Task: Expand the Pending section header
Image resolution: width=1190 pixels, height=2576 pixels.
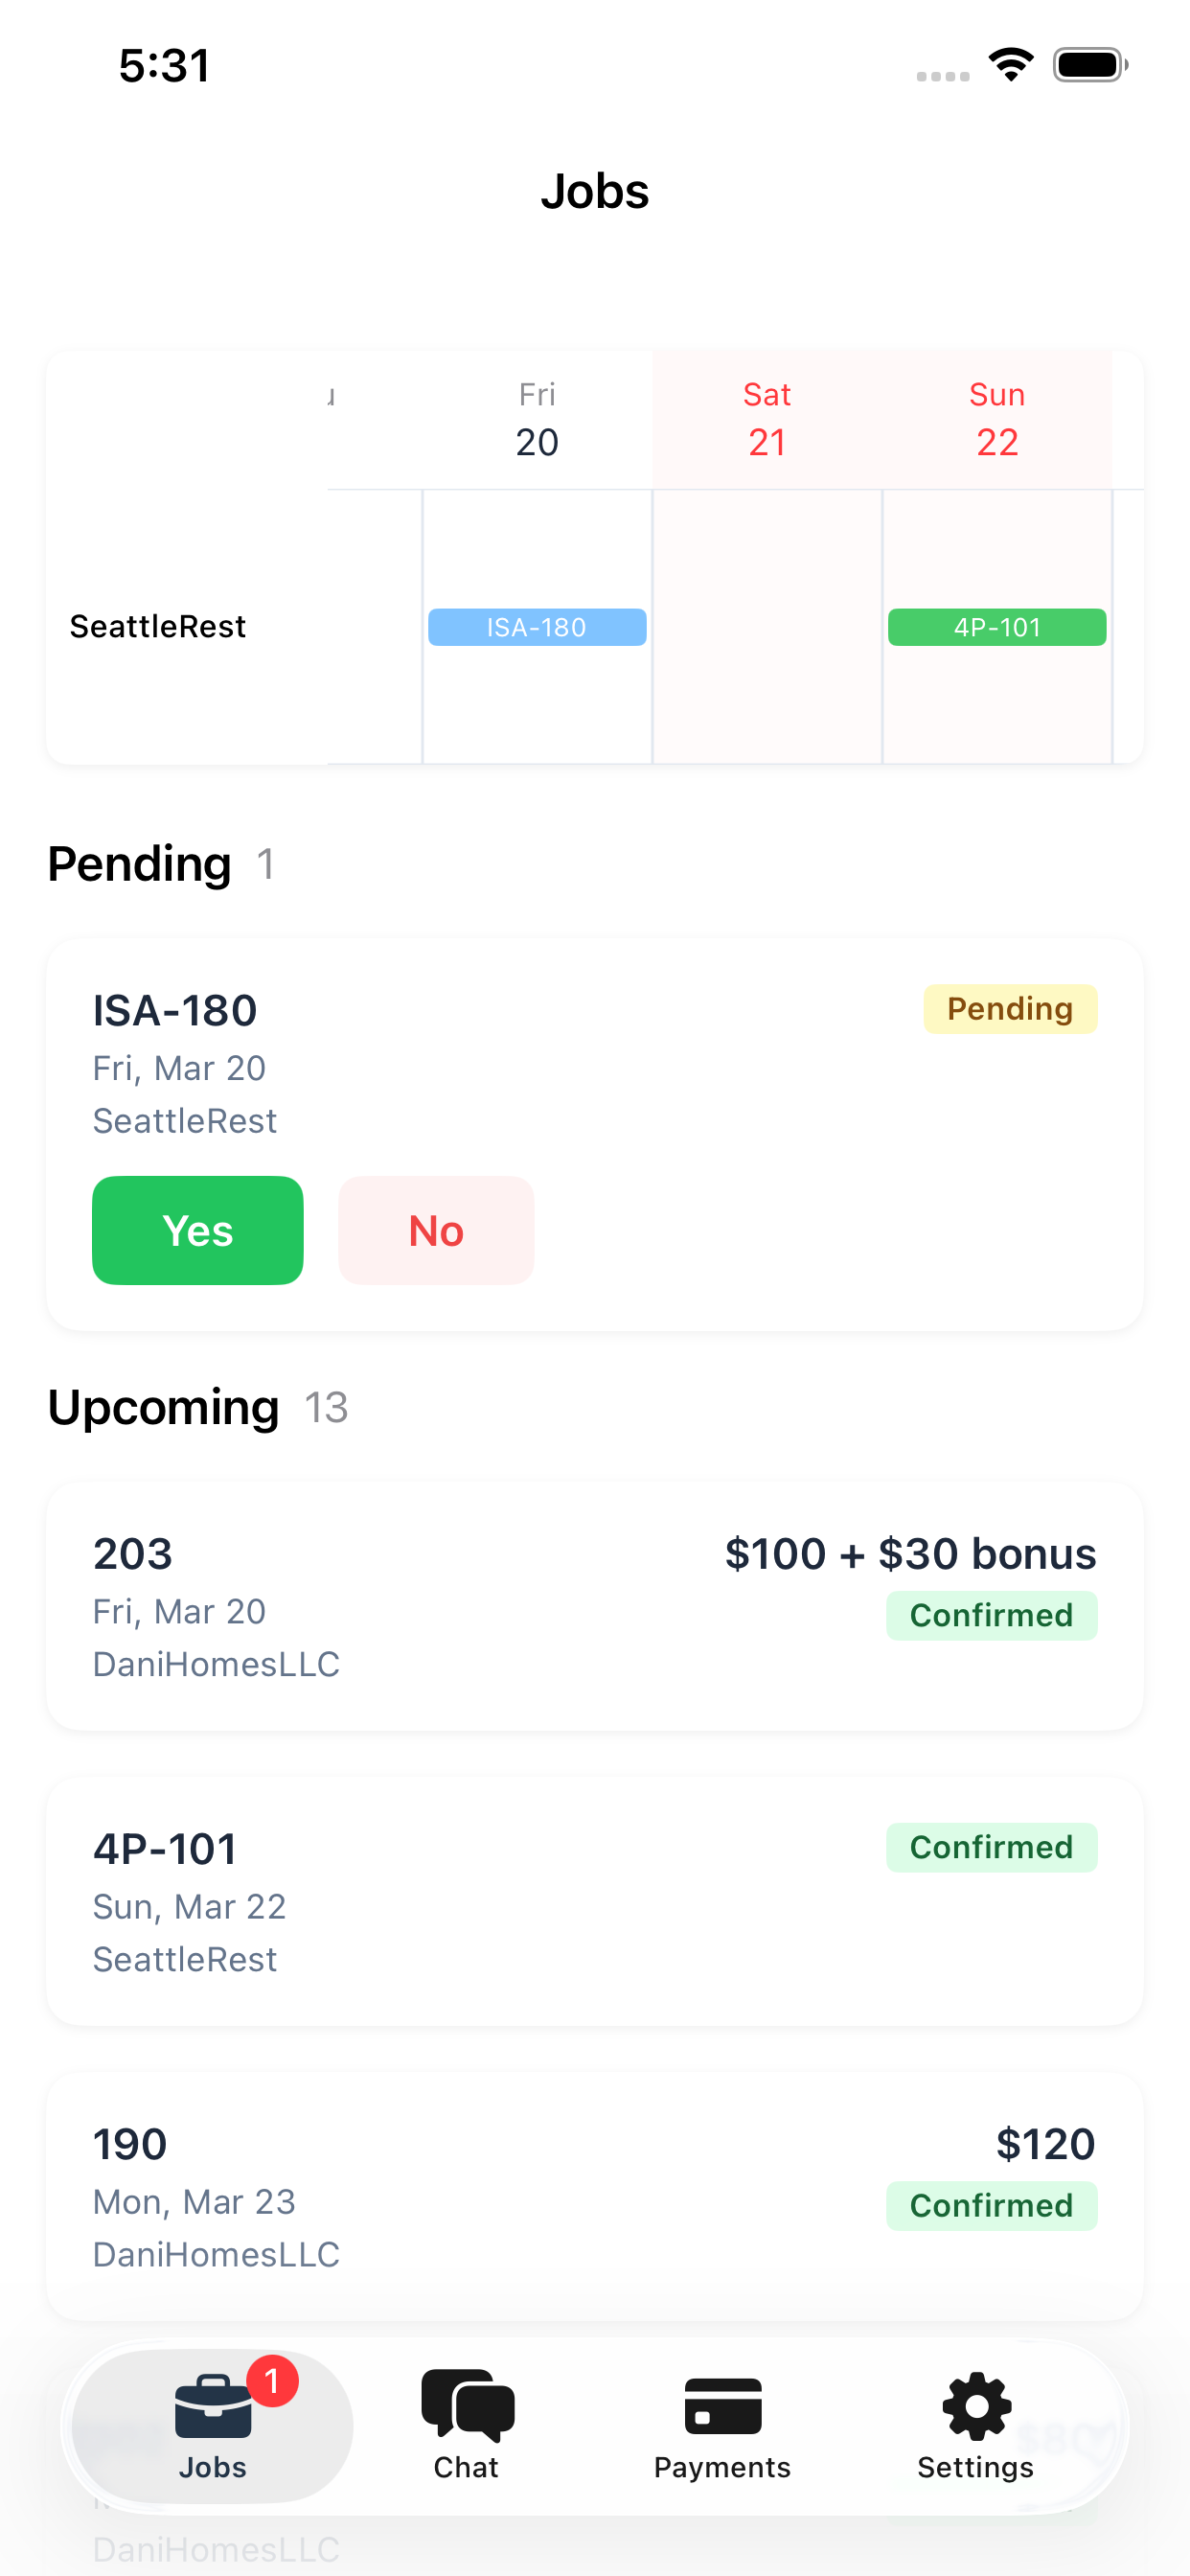Action: (x=139, y=863)
